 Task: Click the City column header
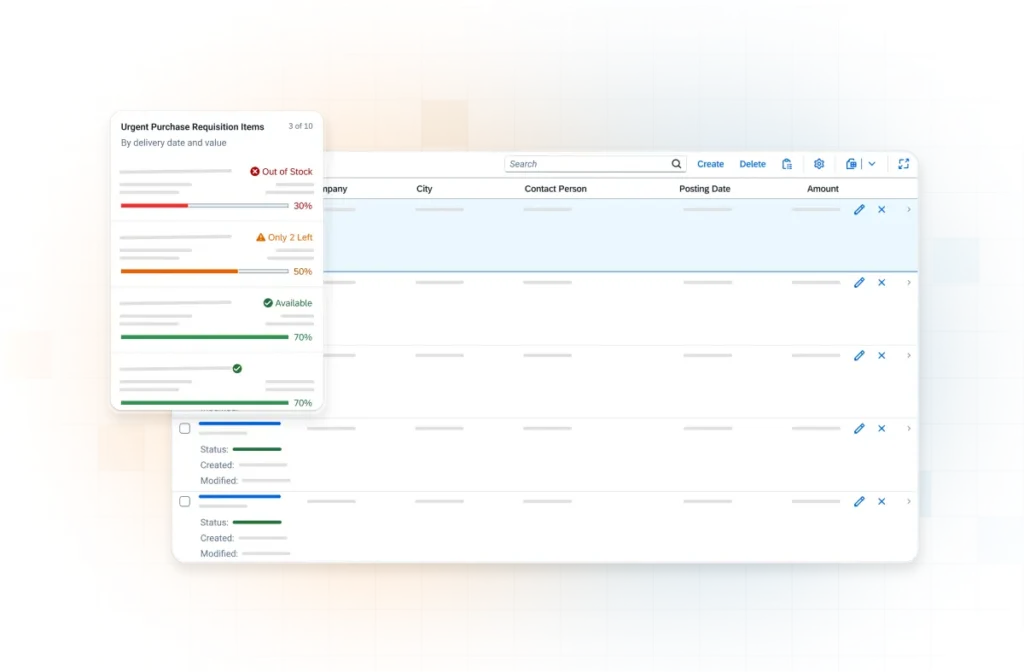(424, 189)
